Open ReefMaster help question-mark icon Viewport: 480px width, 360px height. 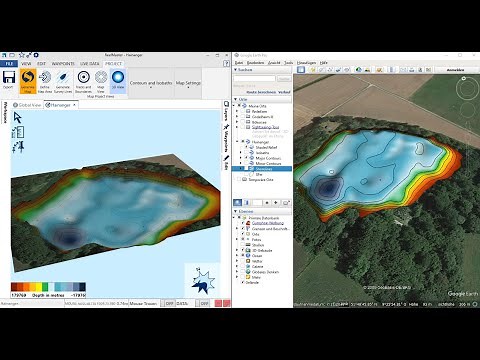[x=226, y=63]
